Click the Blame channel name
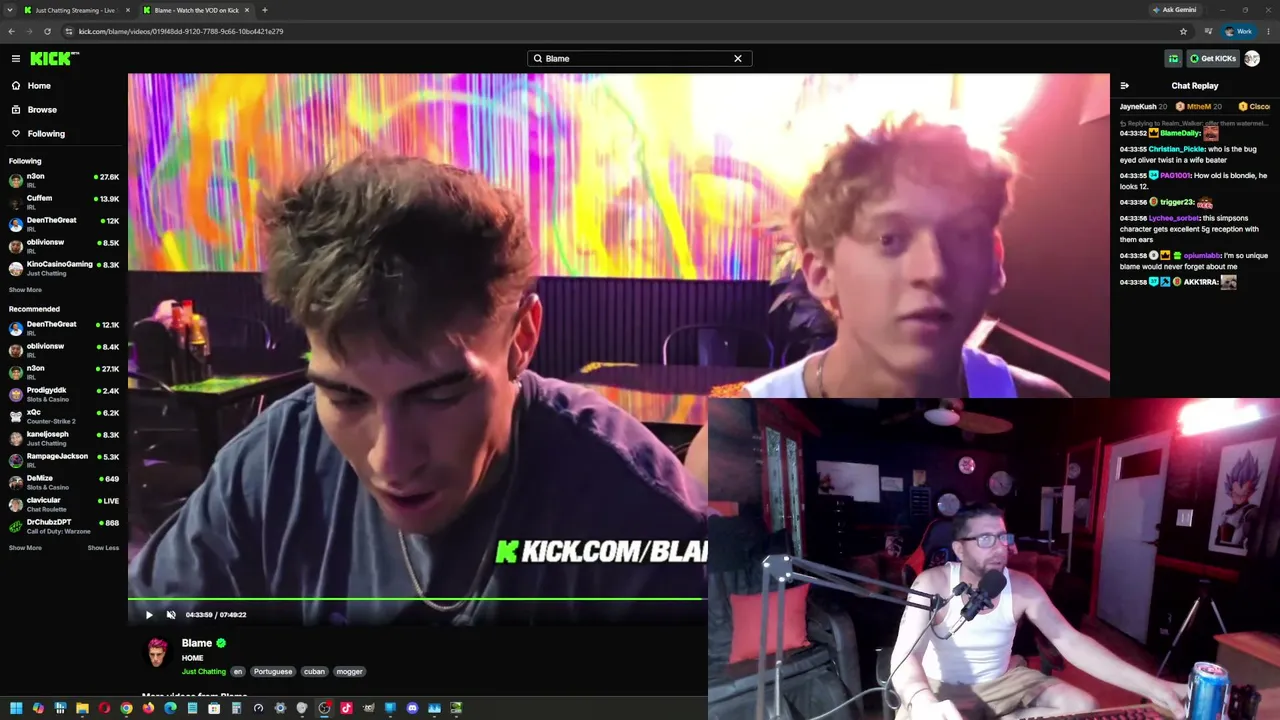Image resolution: width=1280 pixels, height=720 pixels. pos(197,643)
